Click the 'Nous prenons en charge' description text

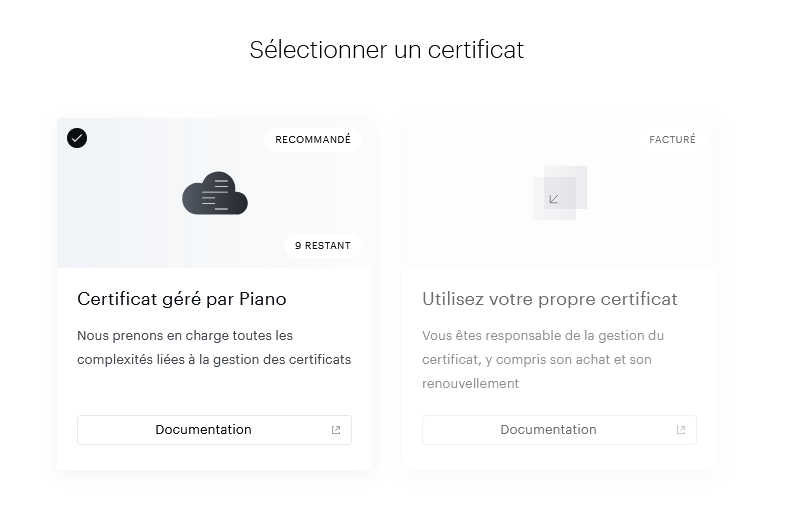point(214,347)
